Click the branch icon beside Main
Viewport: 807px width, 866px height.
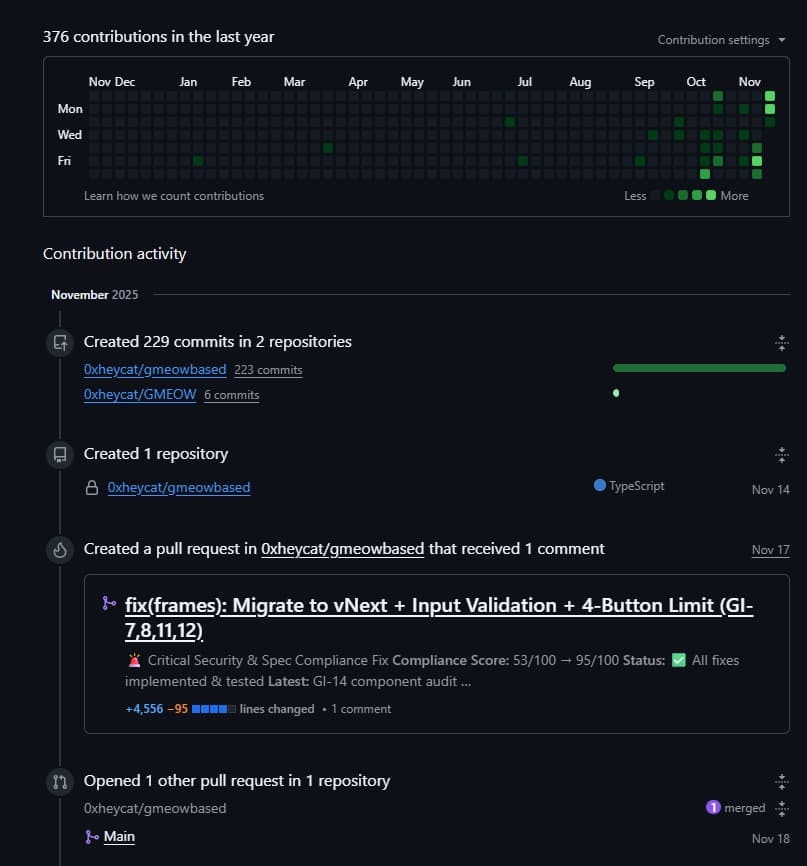92,837
